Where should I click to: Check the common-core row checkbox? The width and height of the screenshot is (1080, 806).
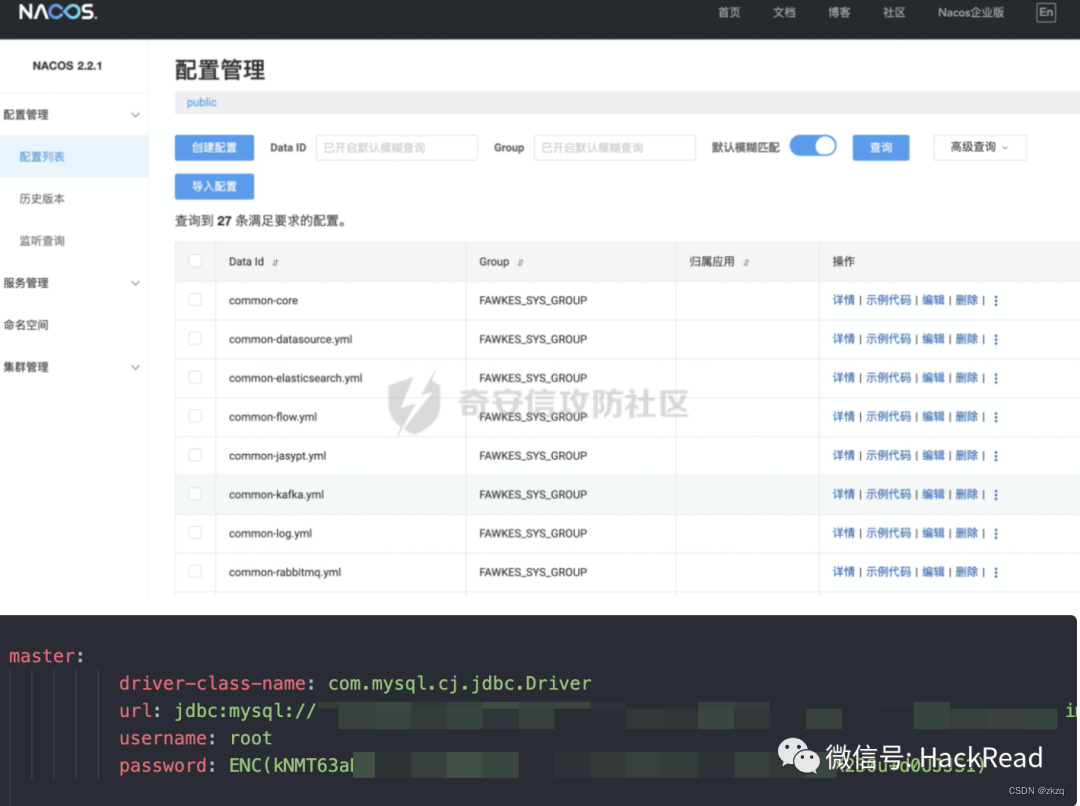tap(195, 300)
